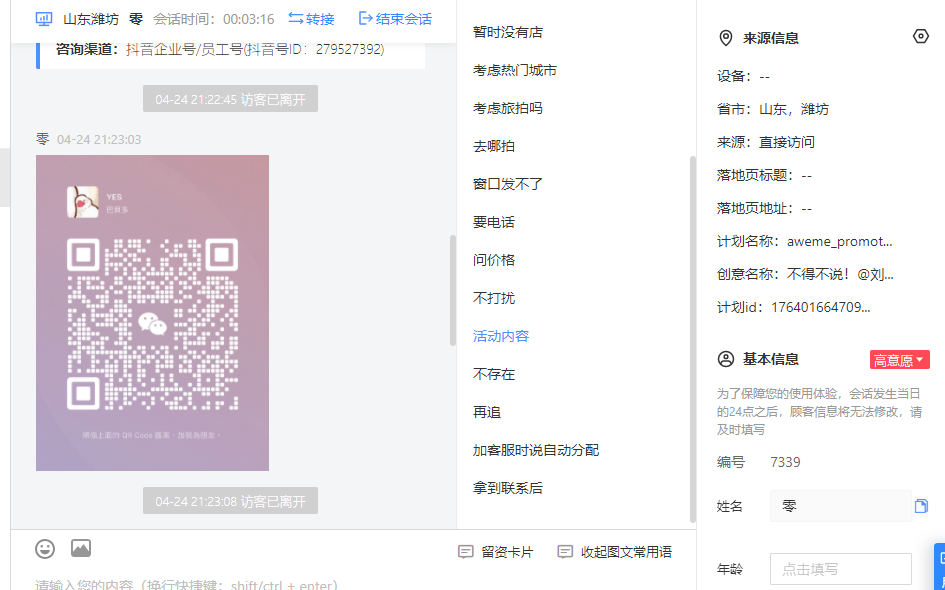This screenshot has height=590, width=945.
Task: Choose the 不打扰 quick phrase
Action: [494, 298]
